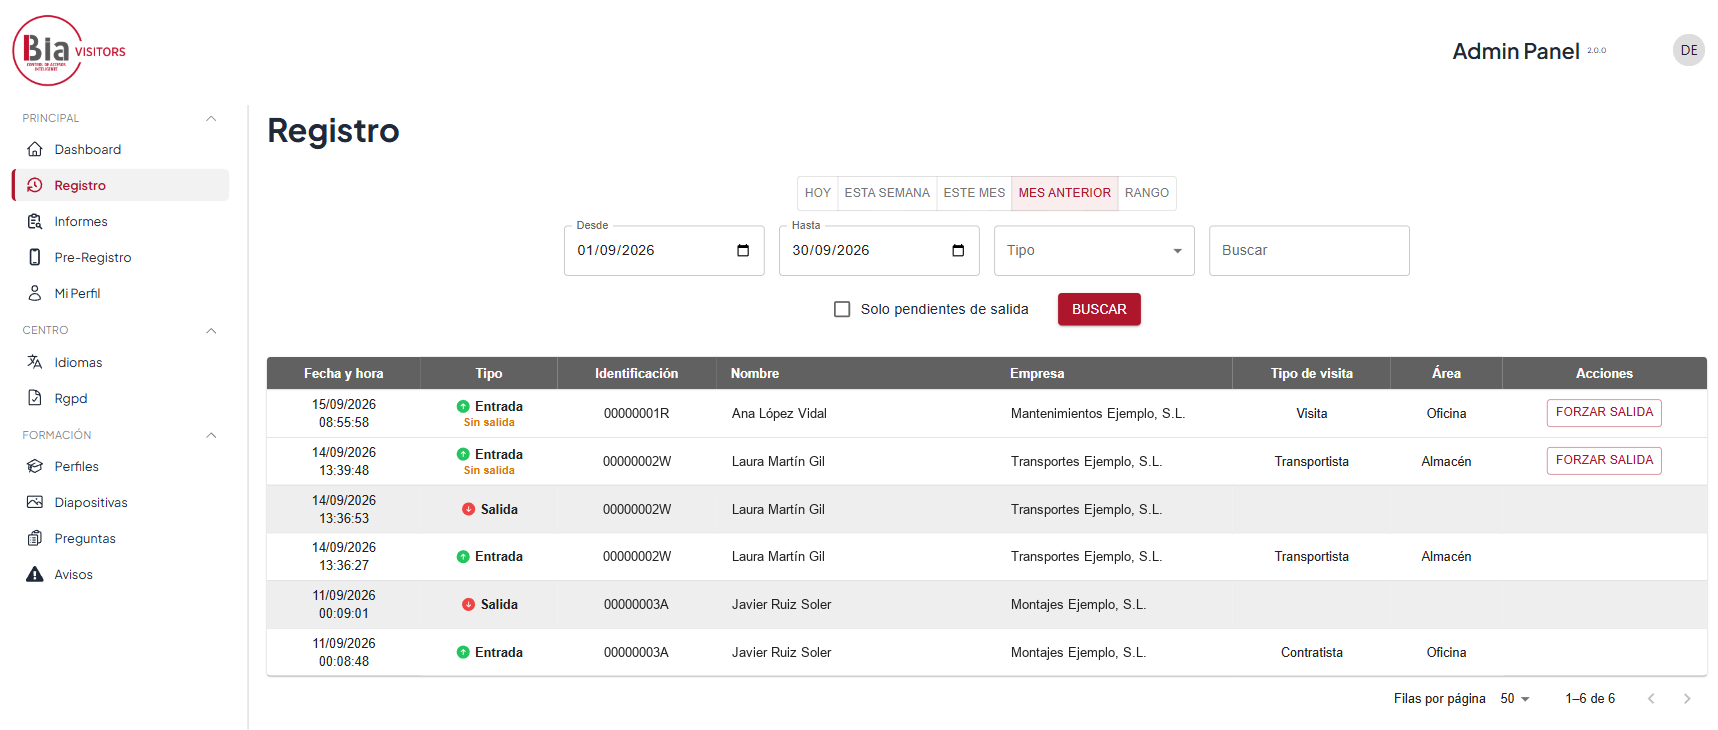Click the Perfiles graduation cap icon

35,466
